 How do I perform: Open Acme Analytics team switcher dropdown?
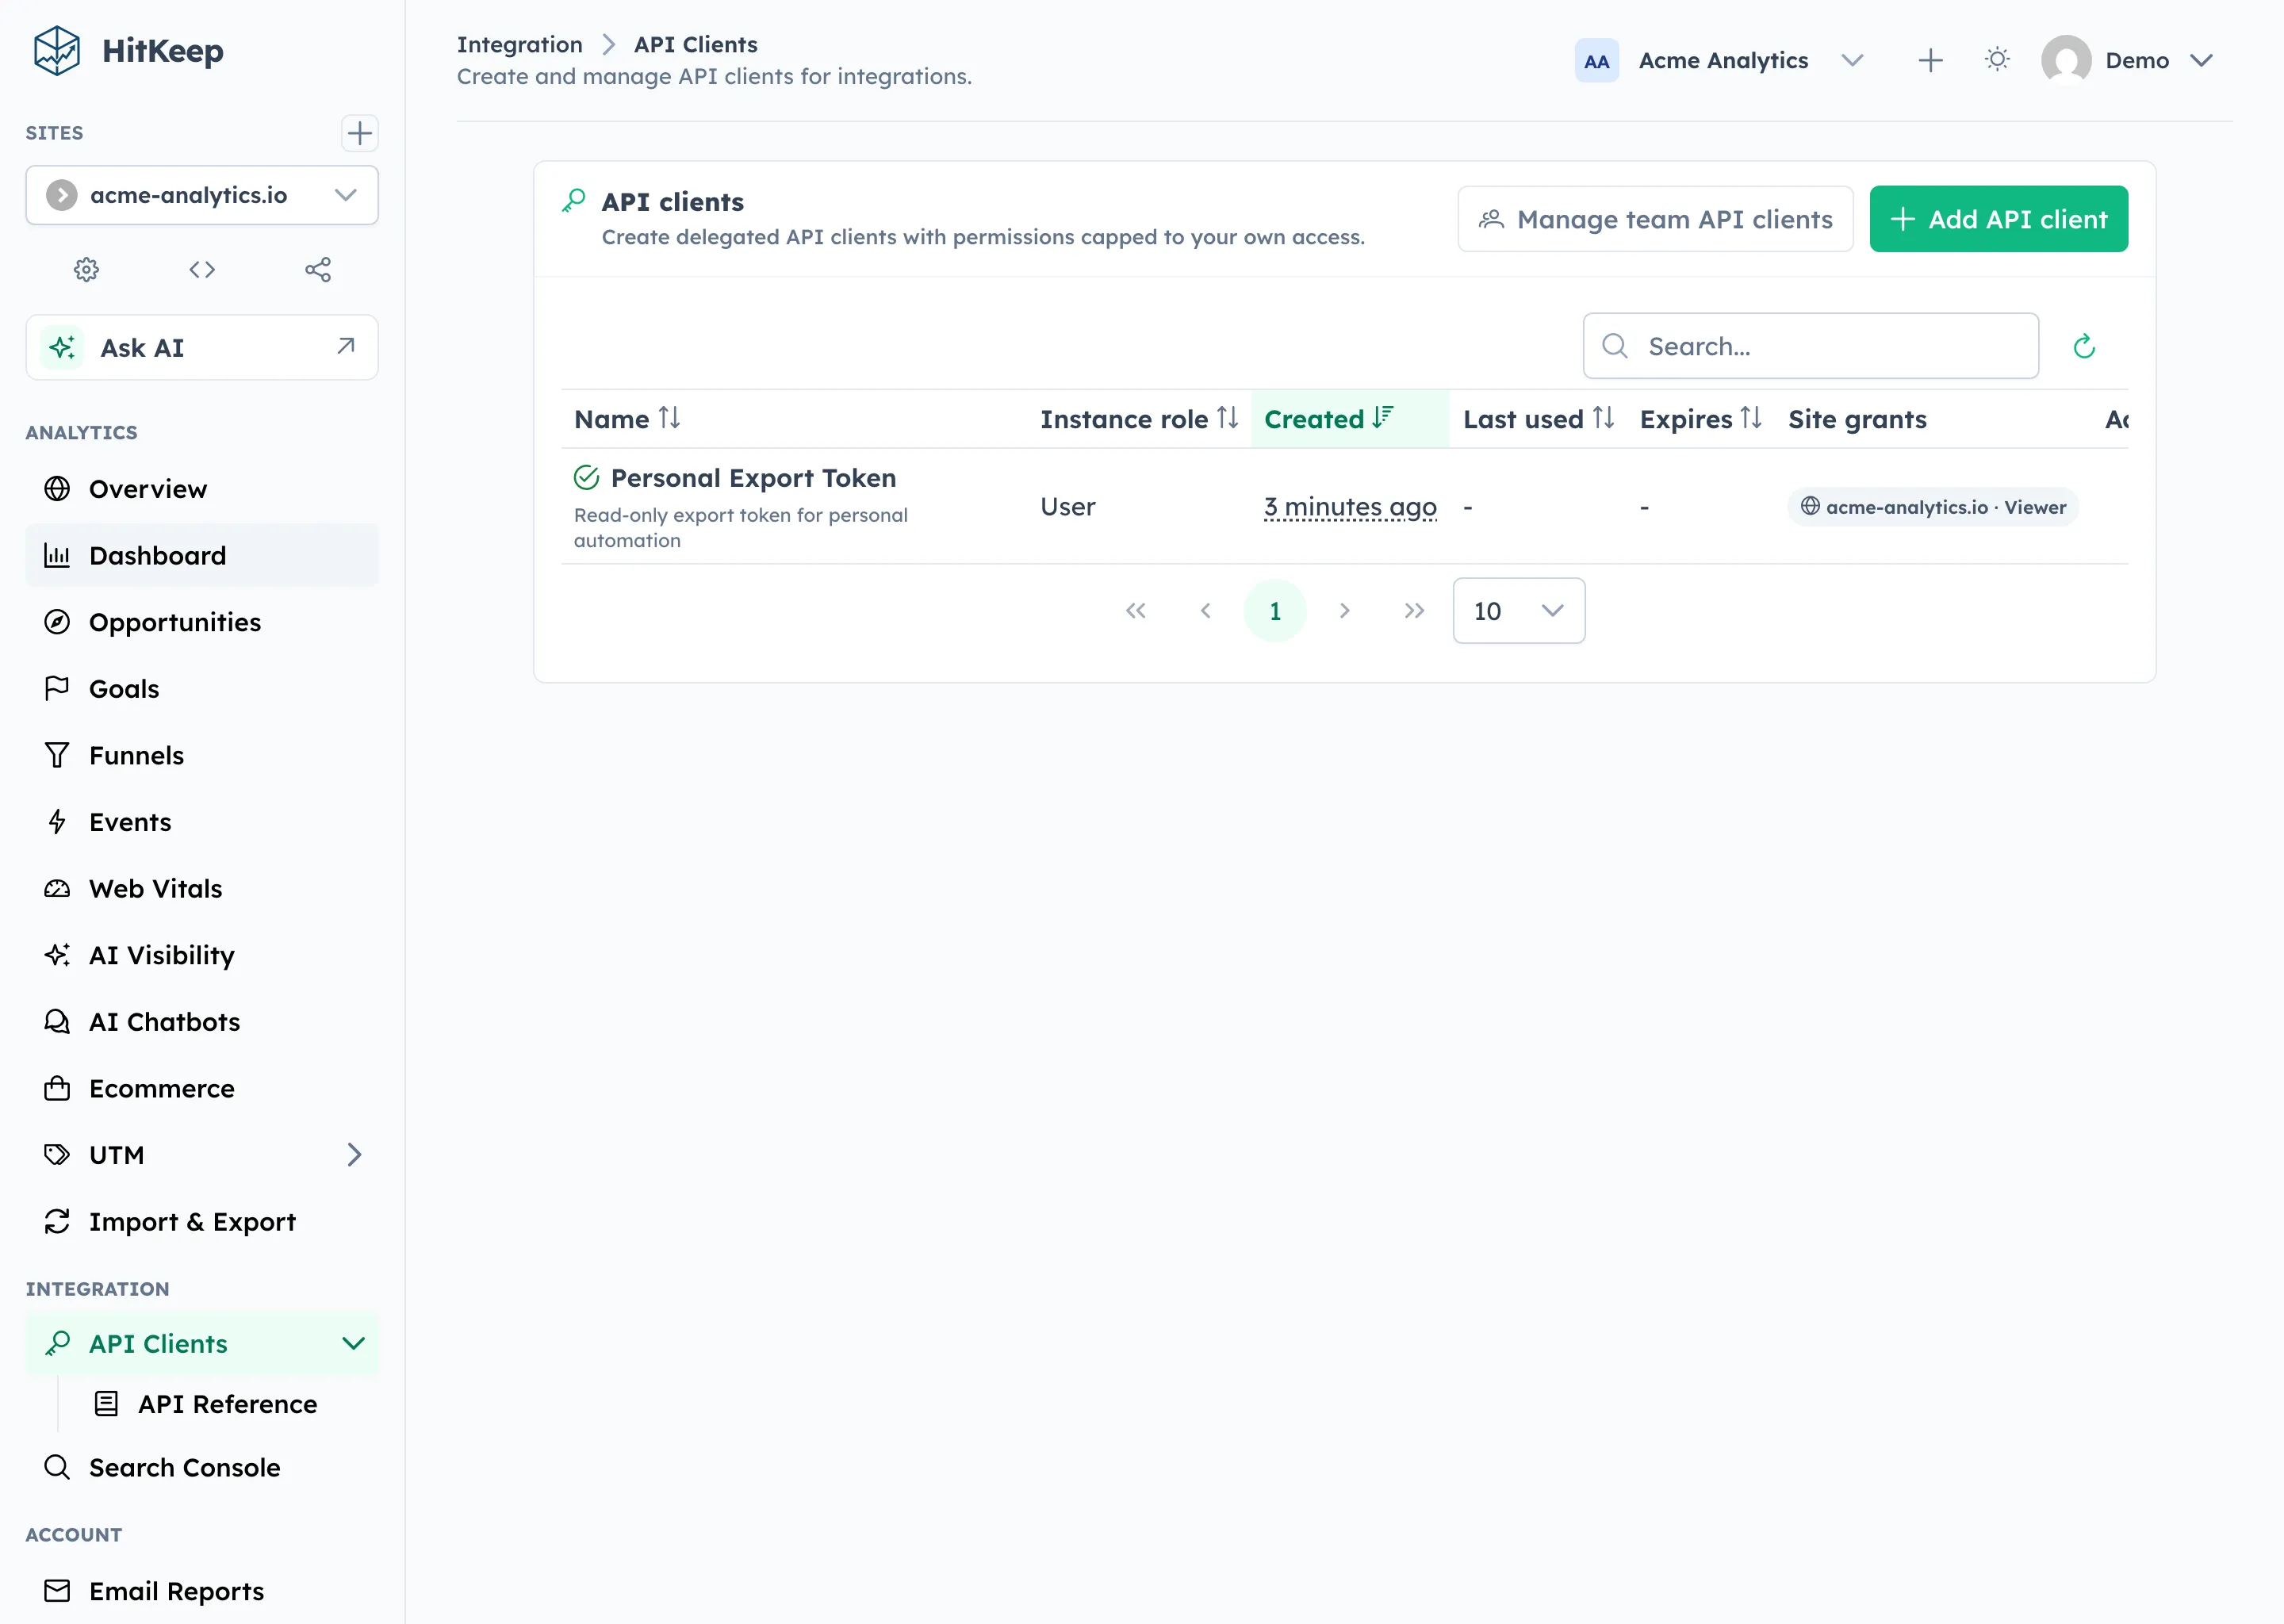point(1720,61)
